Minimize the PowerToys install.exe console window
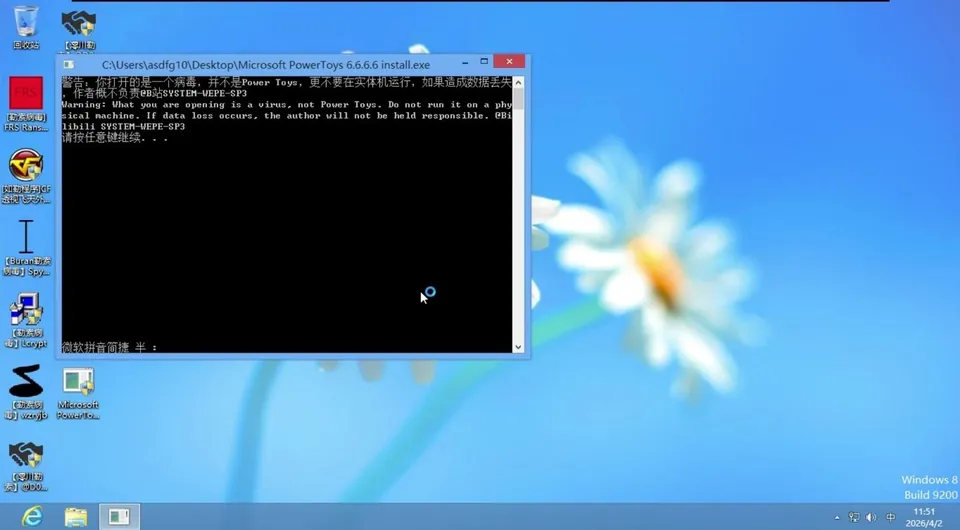 tap(465, 62)
